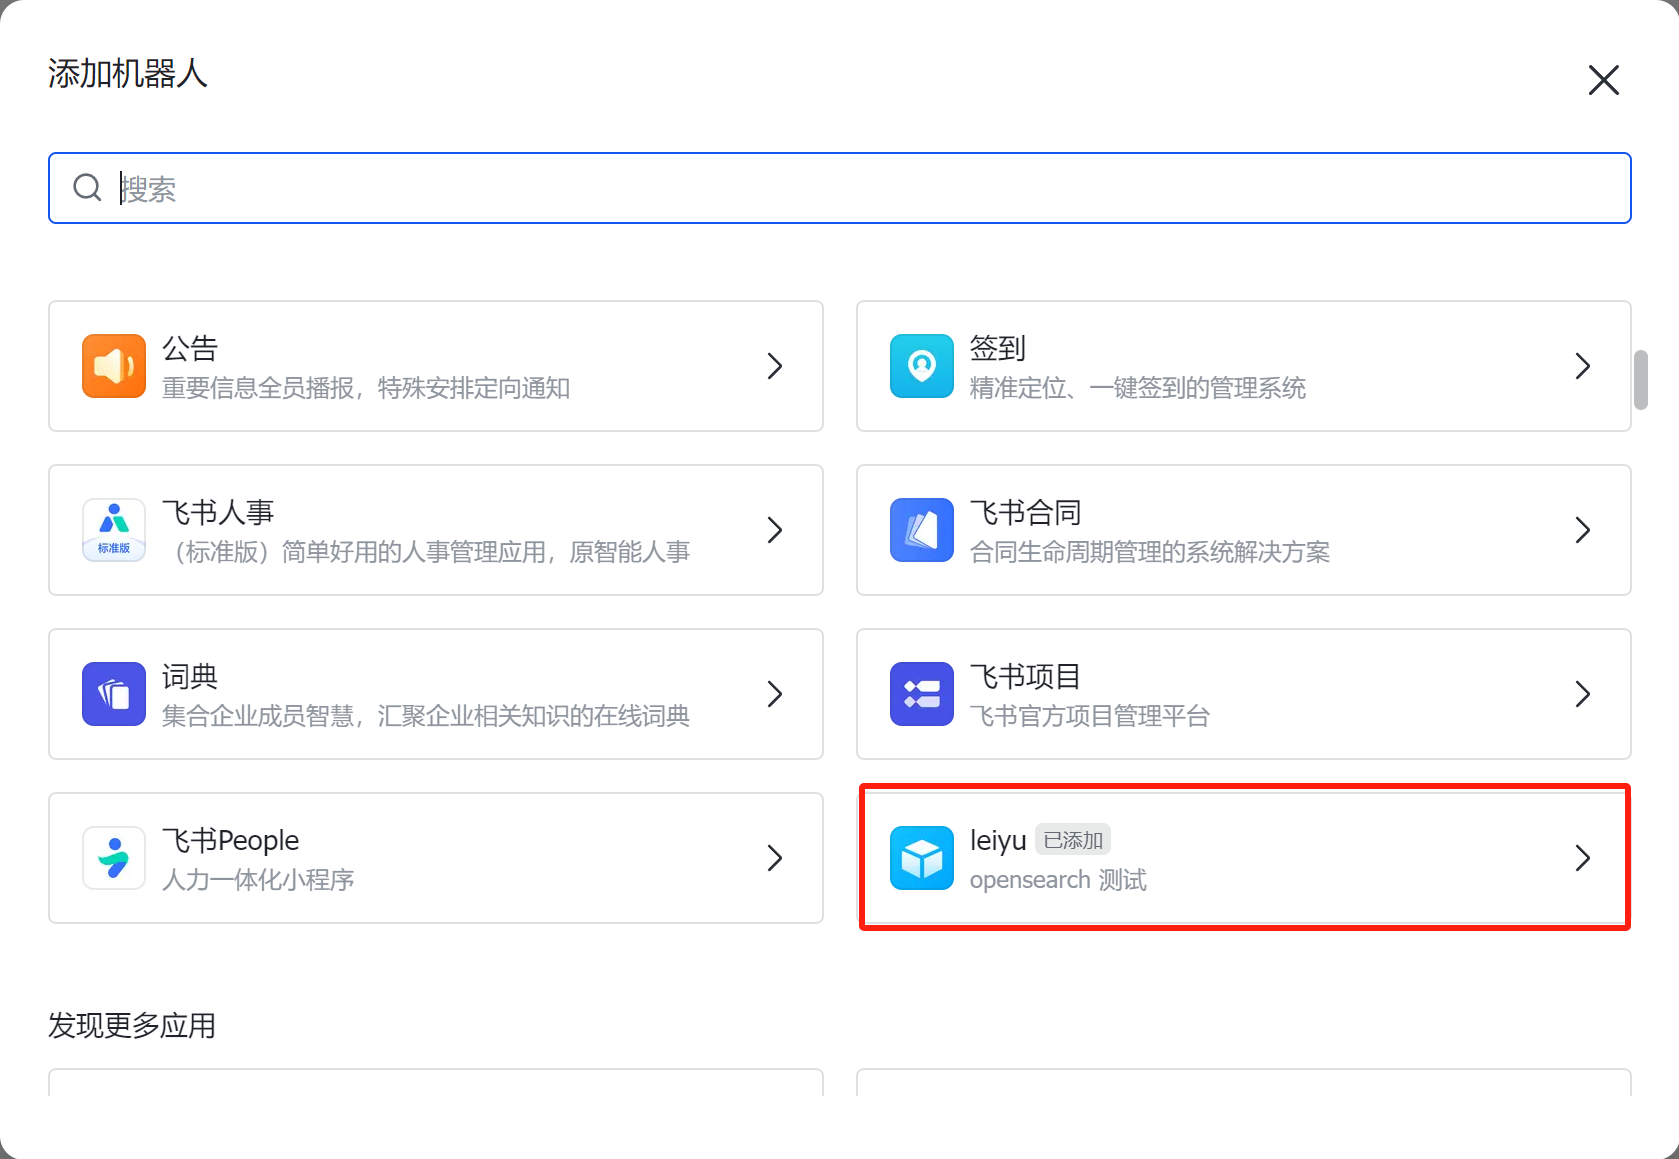Select the 飞书People bot title
The height and width of the screenshot is (1159, 1679).
point(231,840)
